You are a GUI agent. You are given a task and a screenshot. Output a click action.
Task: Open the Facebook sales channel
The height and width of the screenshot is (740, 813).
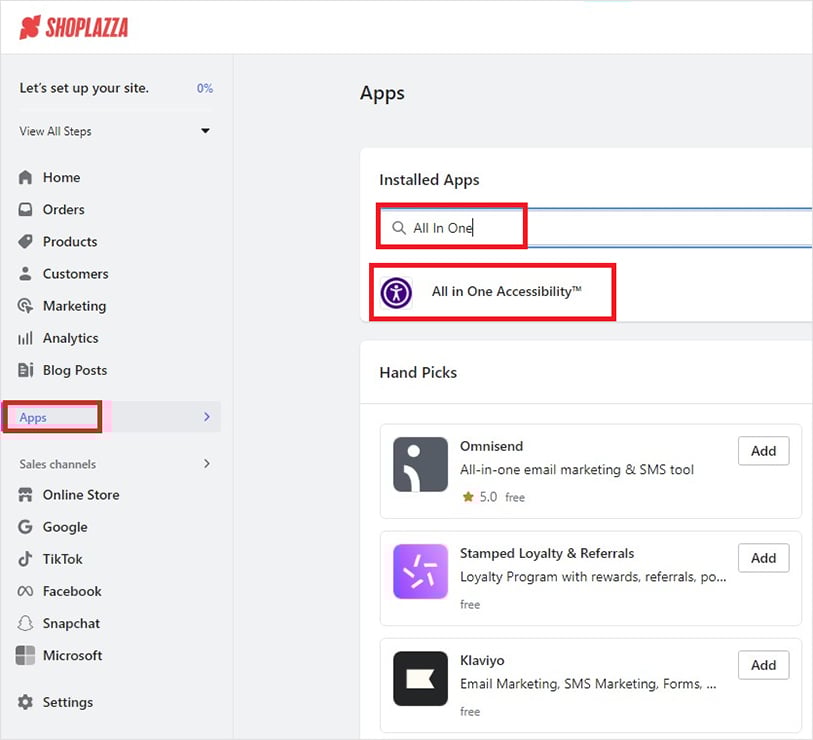point(72,591)
